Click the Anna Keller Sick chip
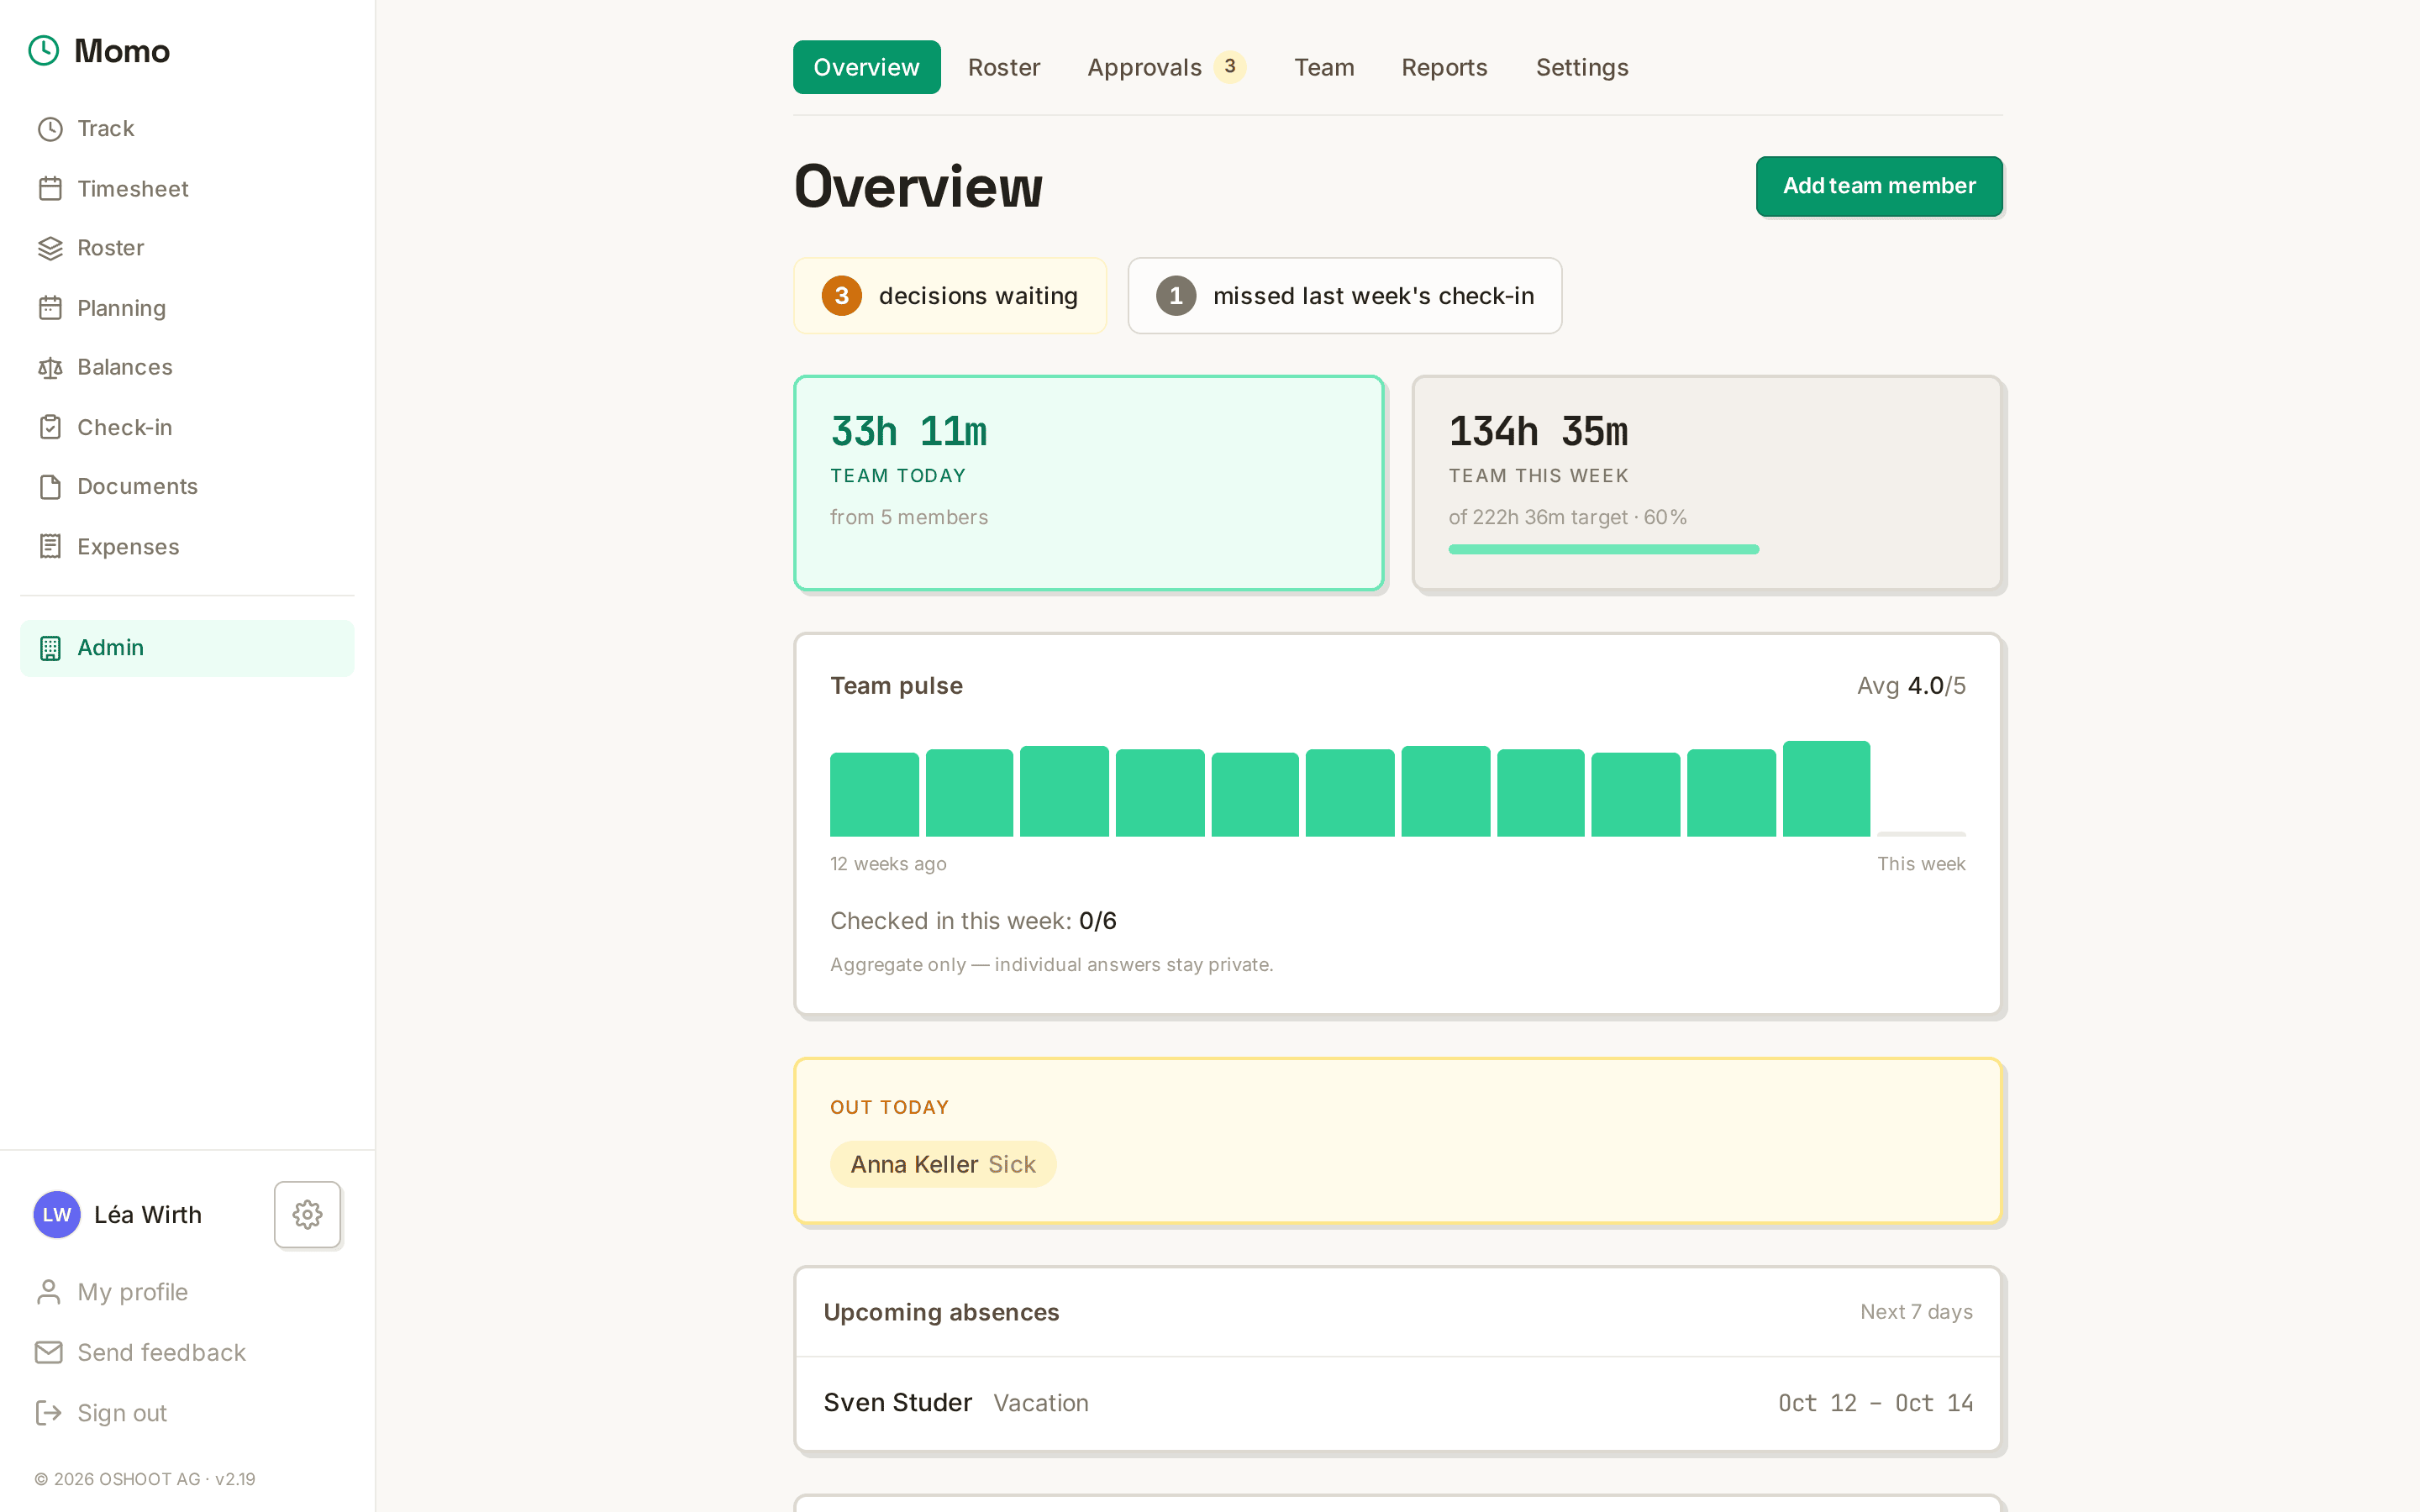The height and width of the screenshot is (1512, 2420). pyautogui.click(x=943, y=1164)
